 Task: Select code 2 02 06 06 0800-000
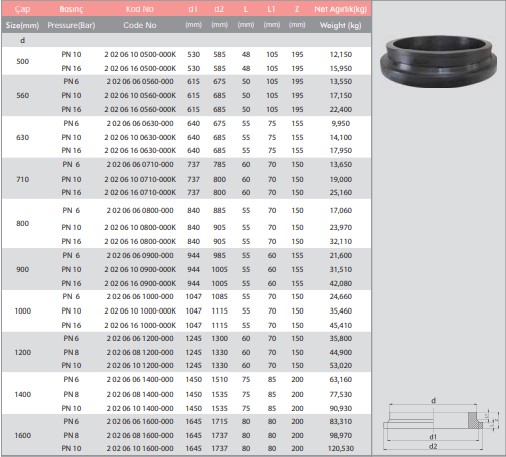pos(140,210)
